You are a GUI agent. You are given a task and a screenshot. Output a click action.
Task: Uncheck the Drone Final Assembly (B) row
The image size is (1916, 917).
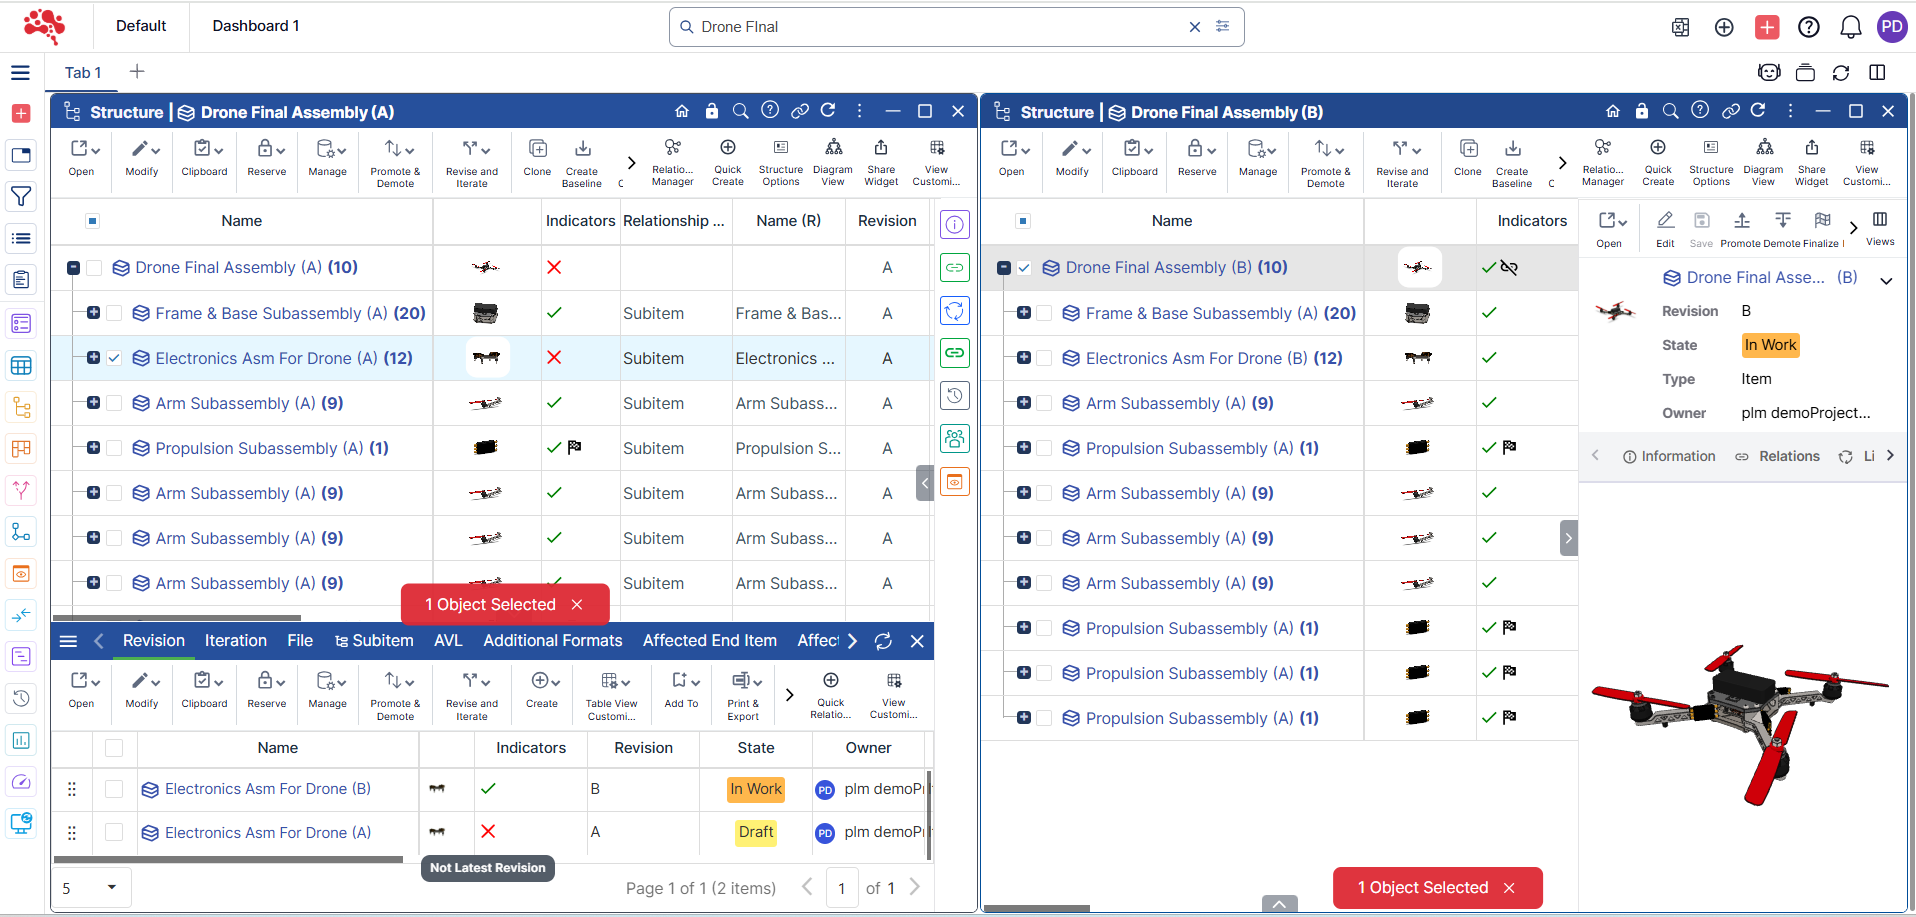pos(1024,267)
